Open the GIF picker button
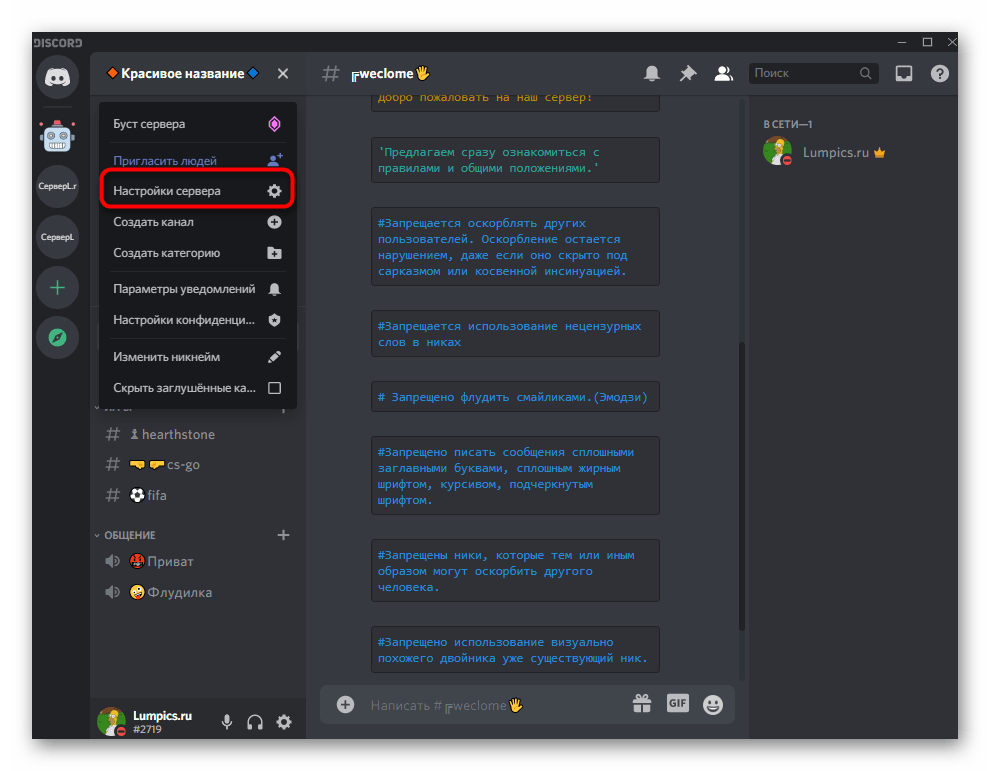Screen dimensions: 990x771 [x=678, y=704]
